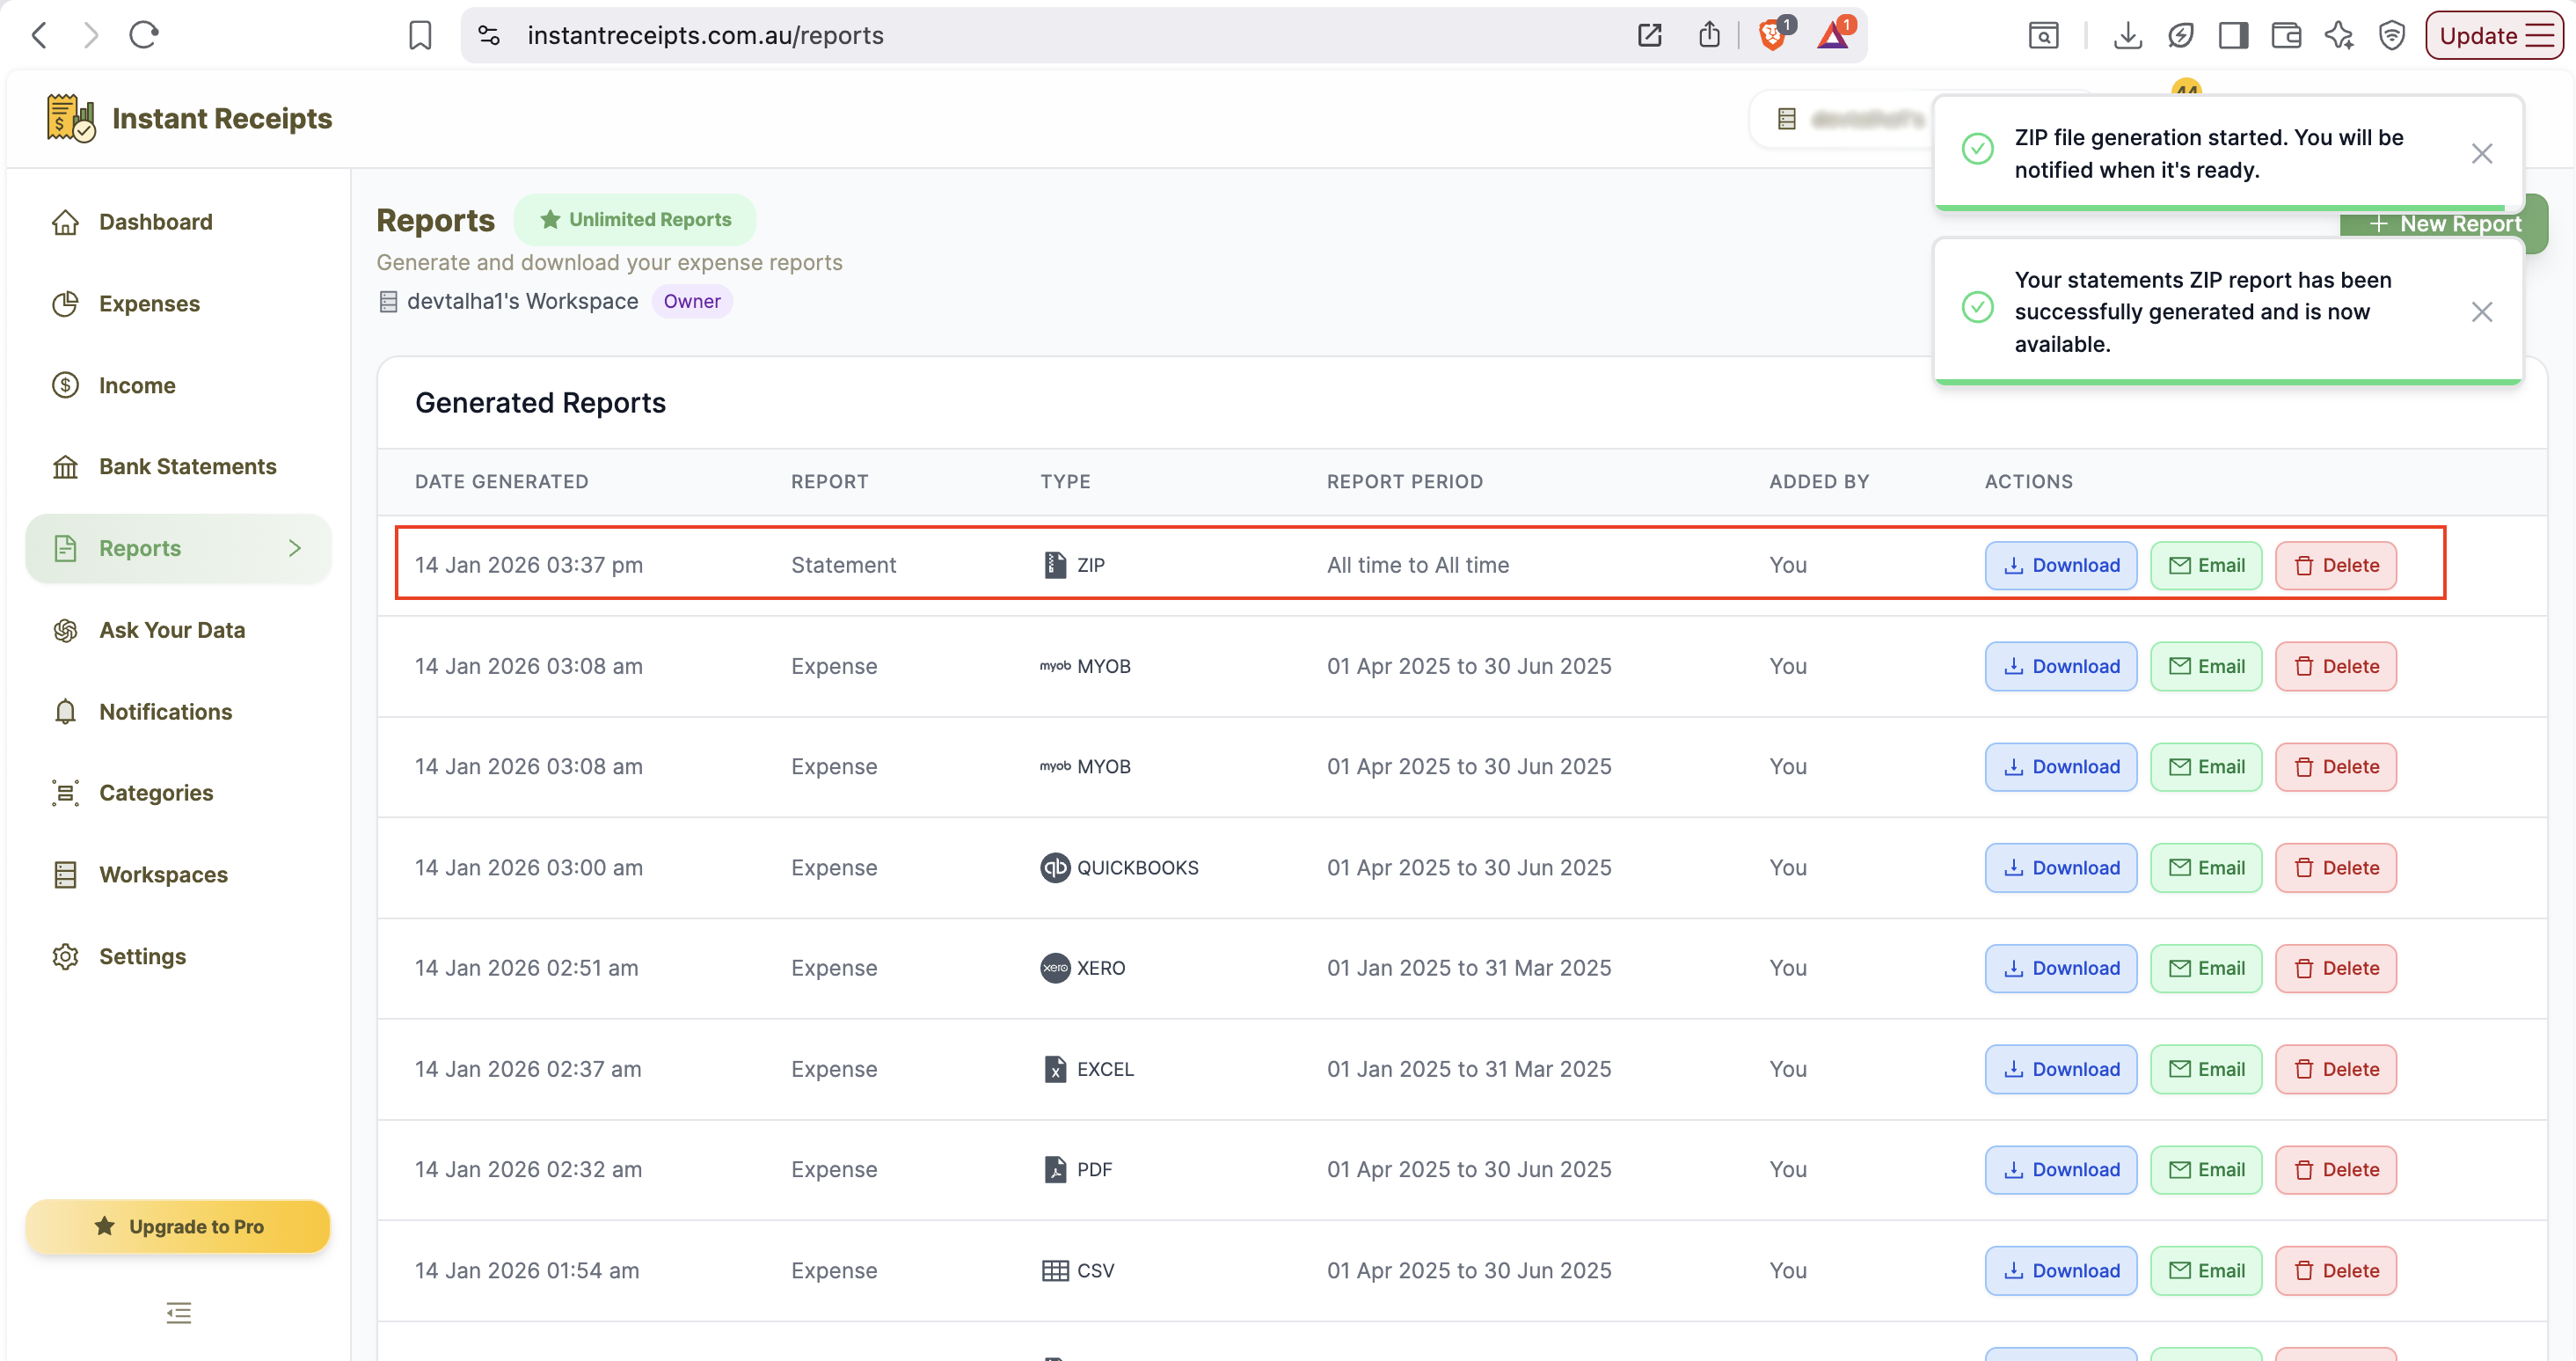The width and height of the screenshot is (2576, 1361).
Task: Reload the current browser page
Action: pyautogui.click(x=144, y=36)
